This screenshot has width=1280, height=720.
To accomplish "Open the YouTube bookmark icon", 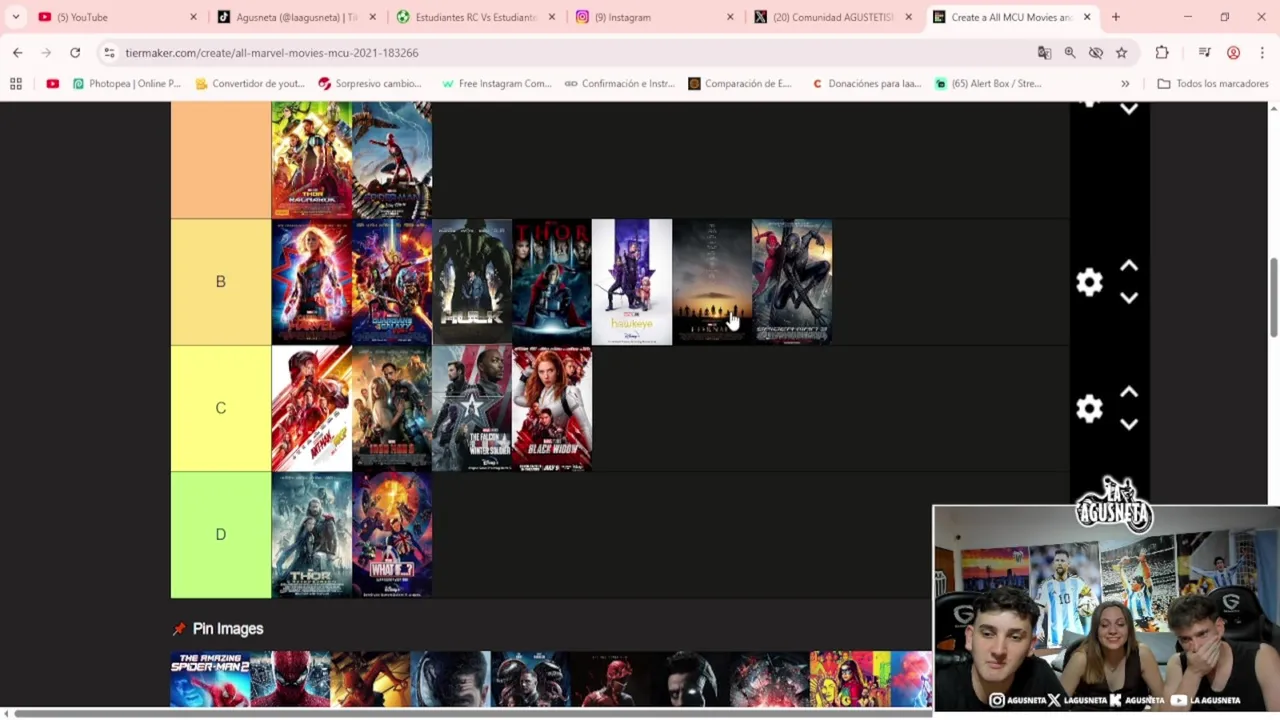I will pyautogui.click(x=52, y=84).
